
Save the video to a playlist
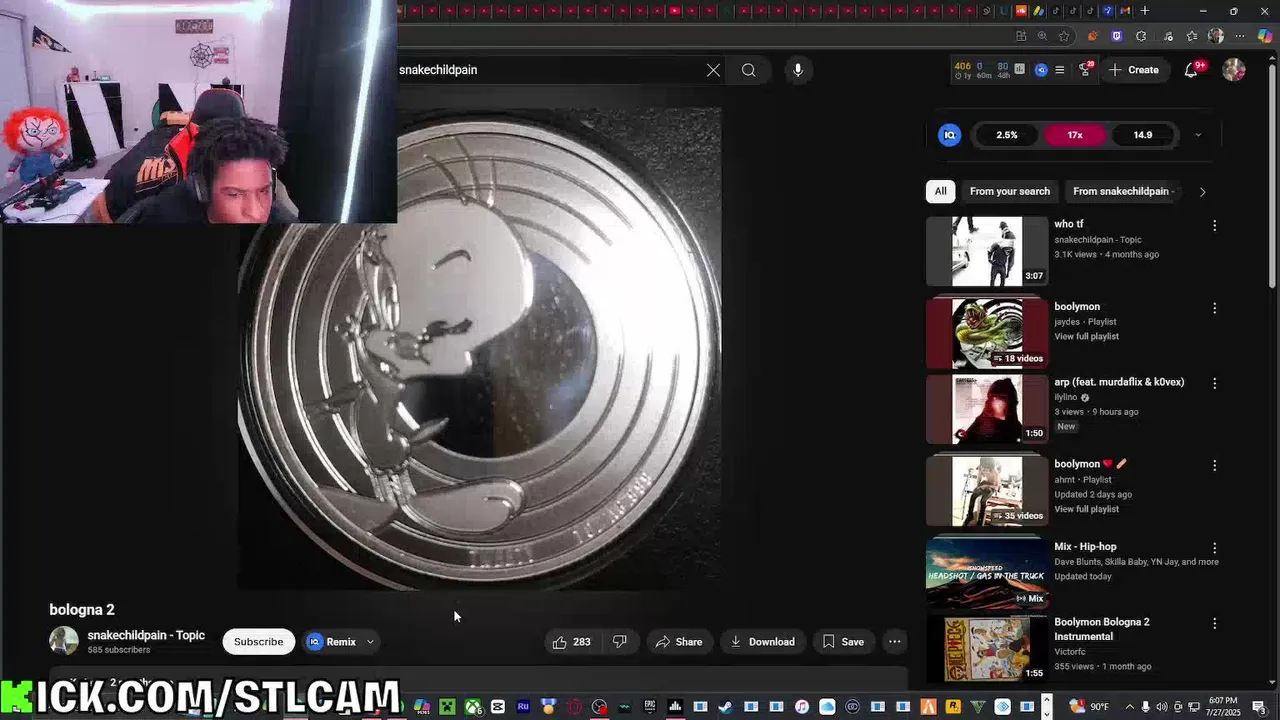(843, 642)
